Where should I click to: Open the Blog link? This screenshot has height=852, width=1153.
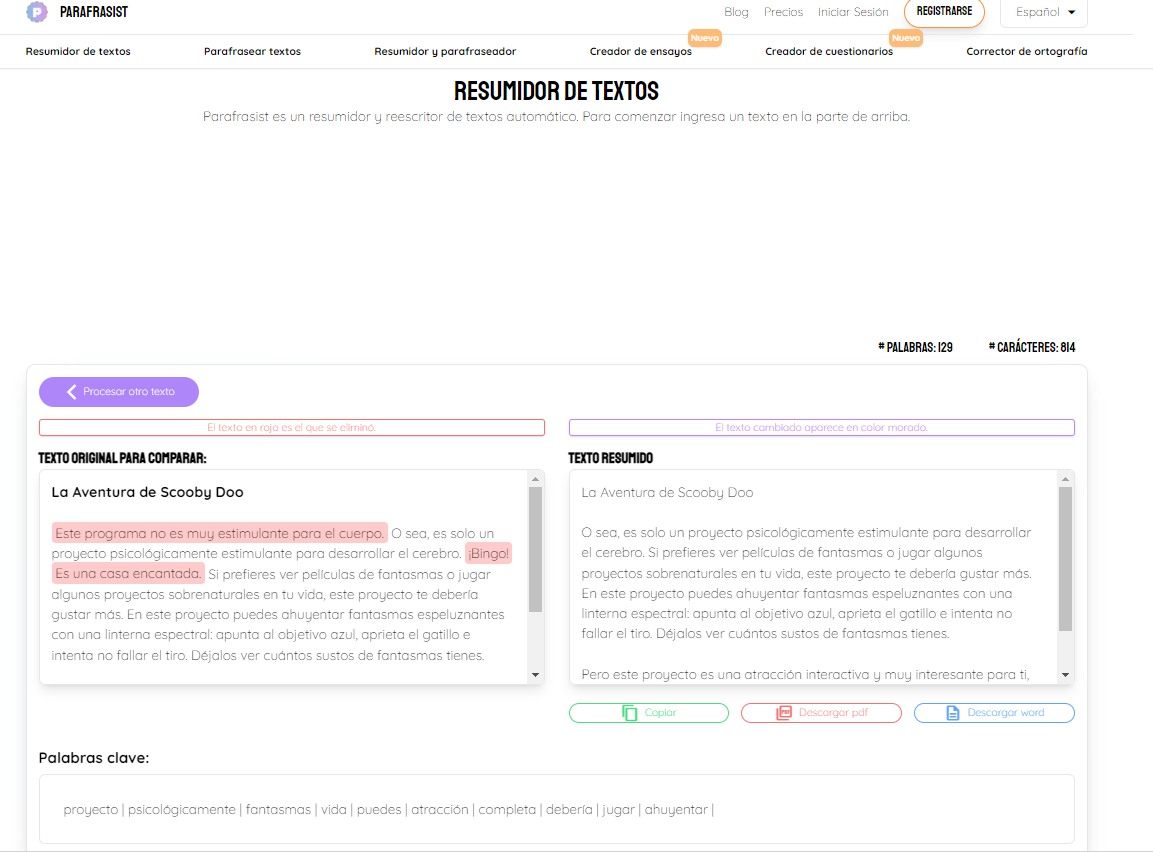(x=736, y=12)
